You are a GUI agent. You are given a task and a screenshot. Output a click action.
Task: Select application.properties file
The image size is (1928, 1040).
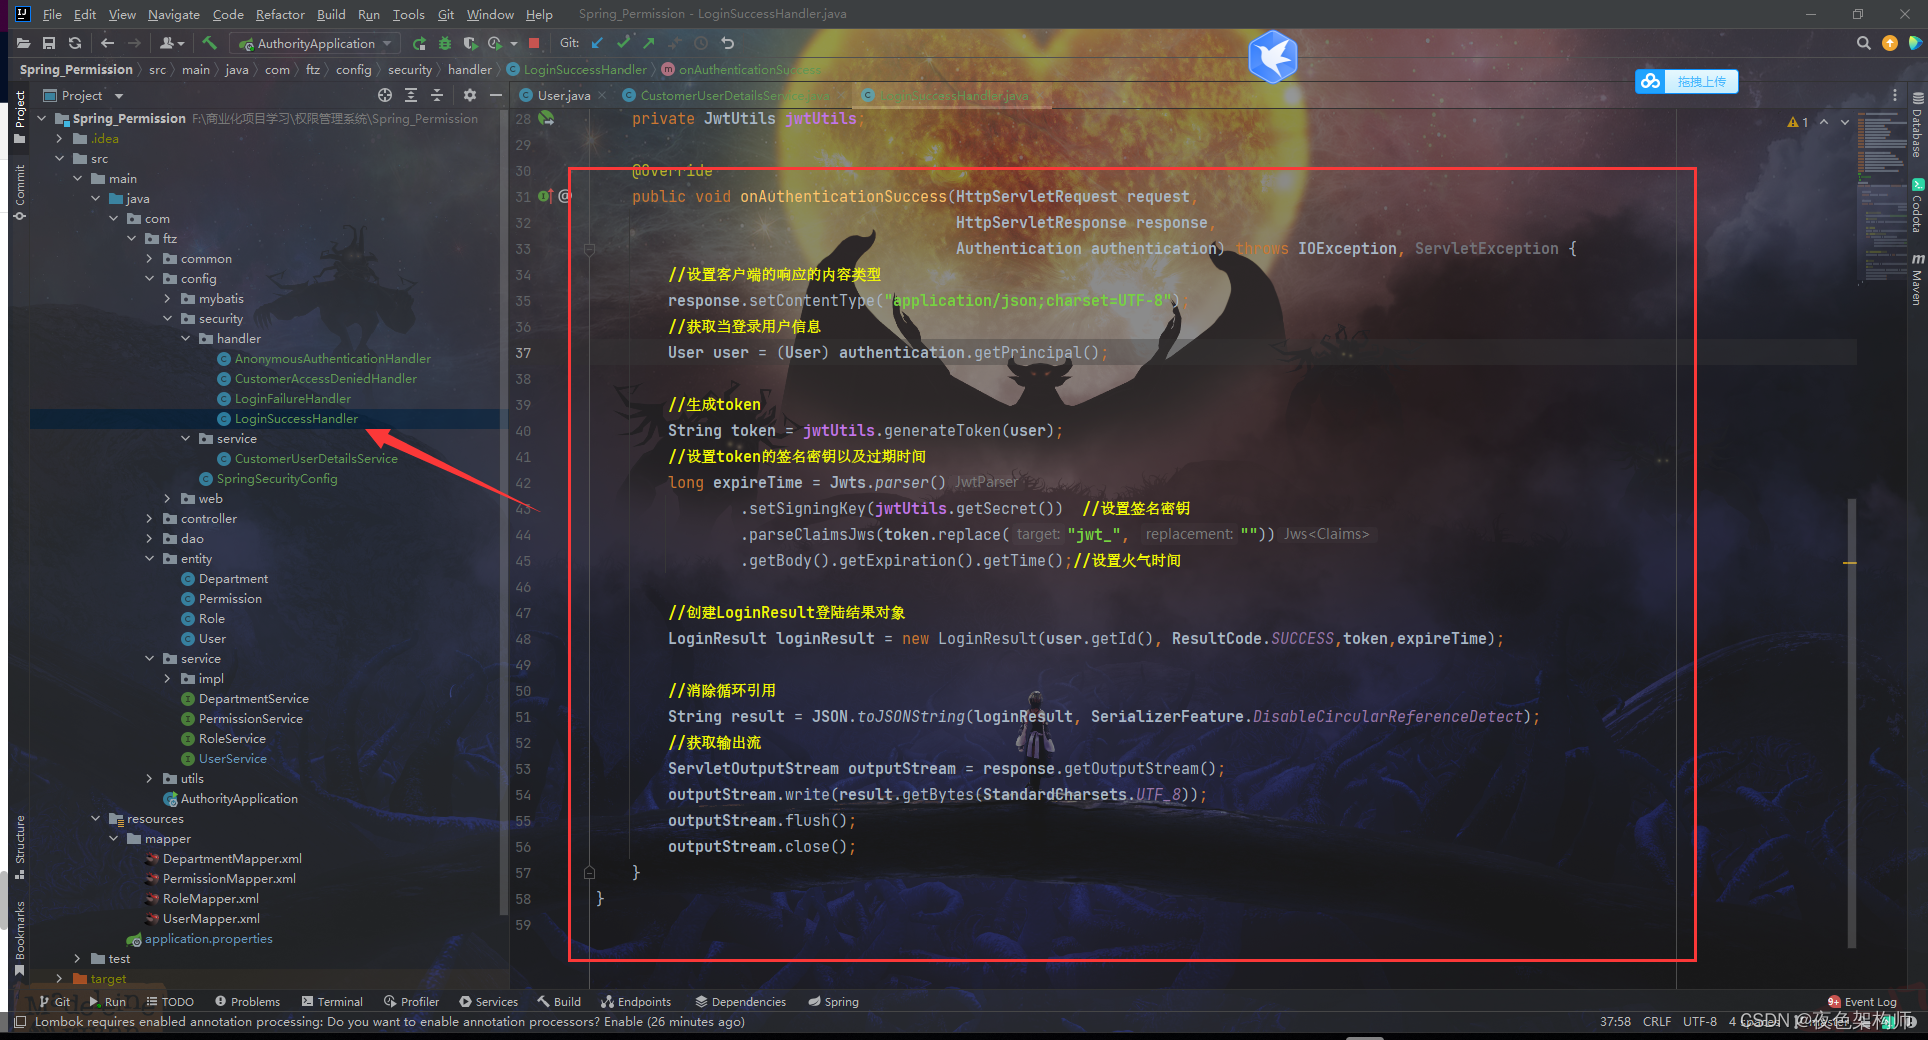208,938
